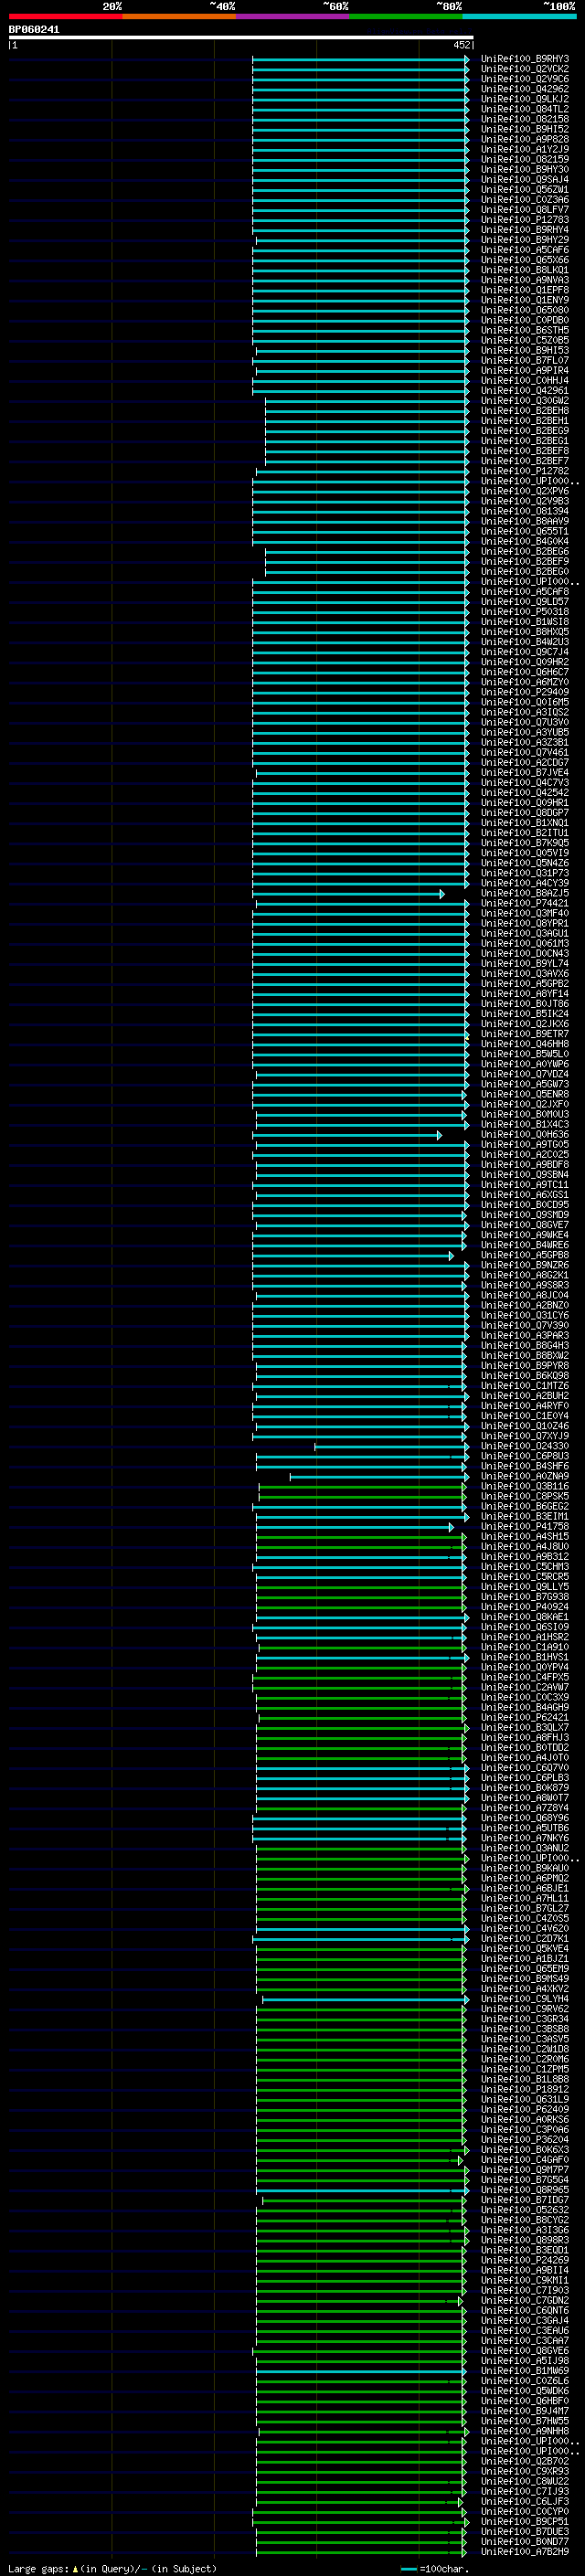Select the UniRef100_A7B2H9 label
585x2576 pixels.
tap(524, 2551)
